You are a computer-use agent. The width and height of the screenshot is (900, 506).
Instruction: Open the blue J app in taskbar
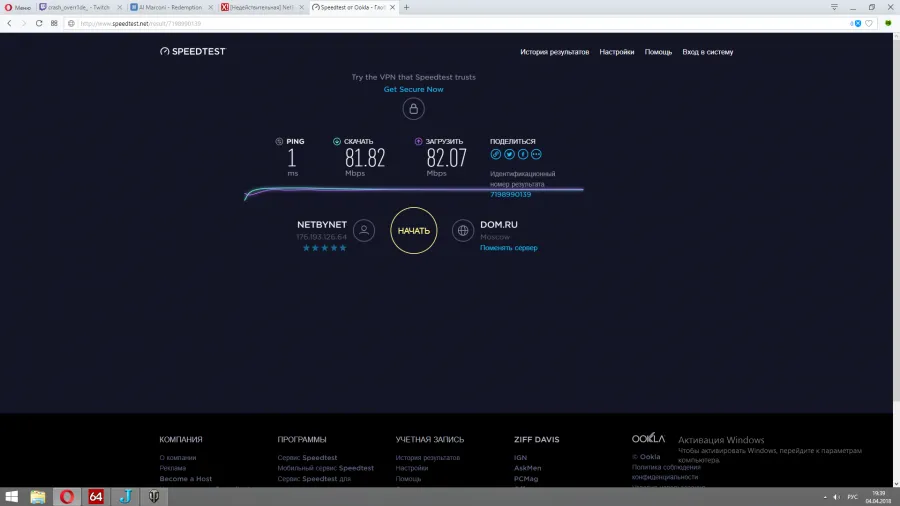tap(125, 497)
